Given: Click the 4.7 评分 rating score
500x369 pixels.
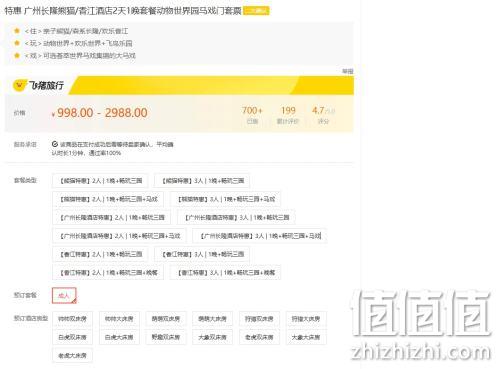Looking at the screenshot, I should tap(323, 115).
